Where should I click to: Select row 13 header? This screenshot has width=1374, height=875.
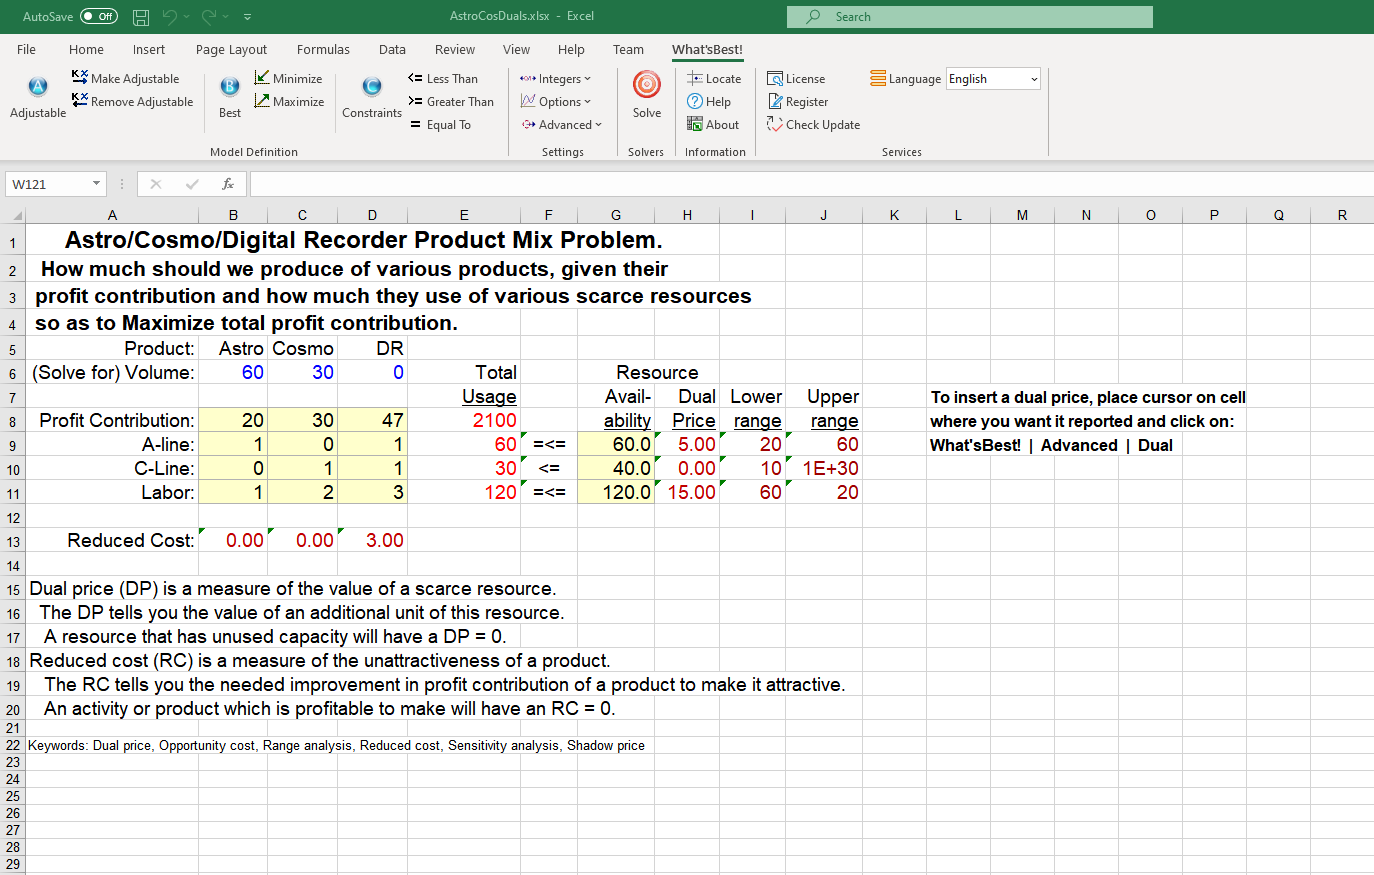coord(13,541)
